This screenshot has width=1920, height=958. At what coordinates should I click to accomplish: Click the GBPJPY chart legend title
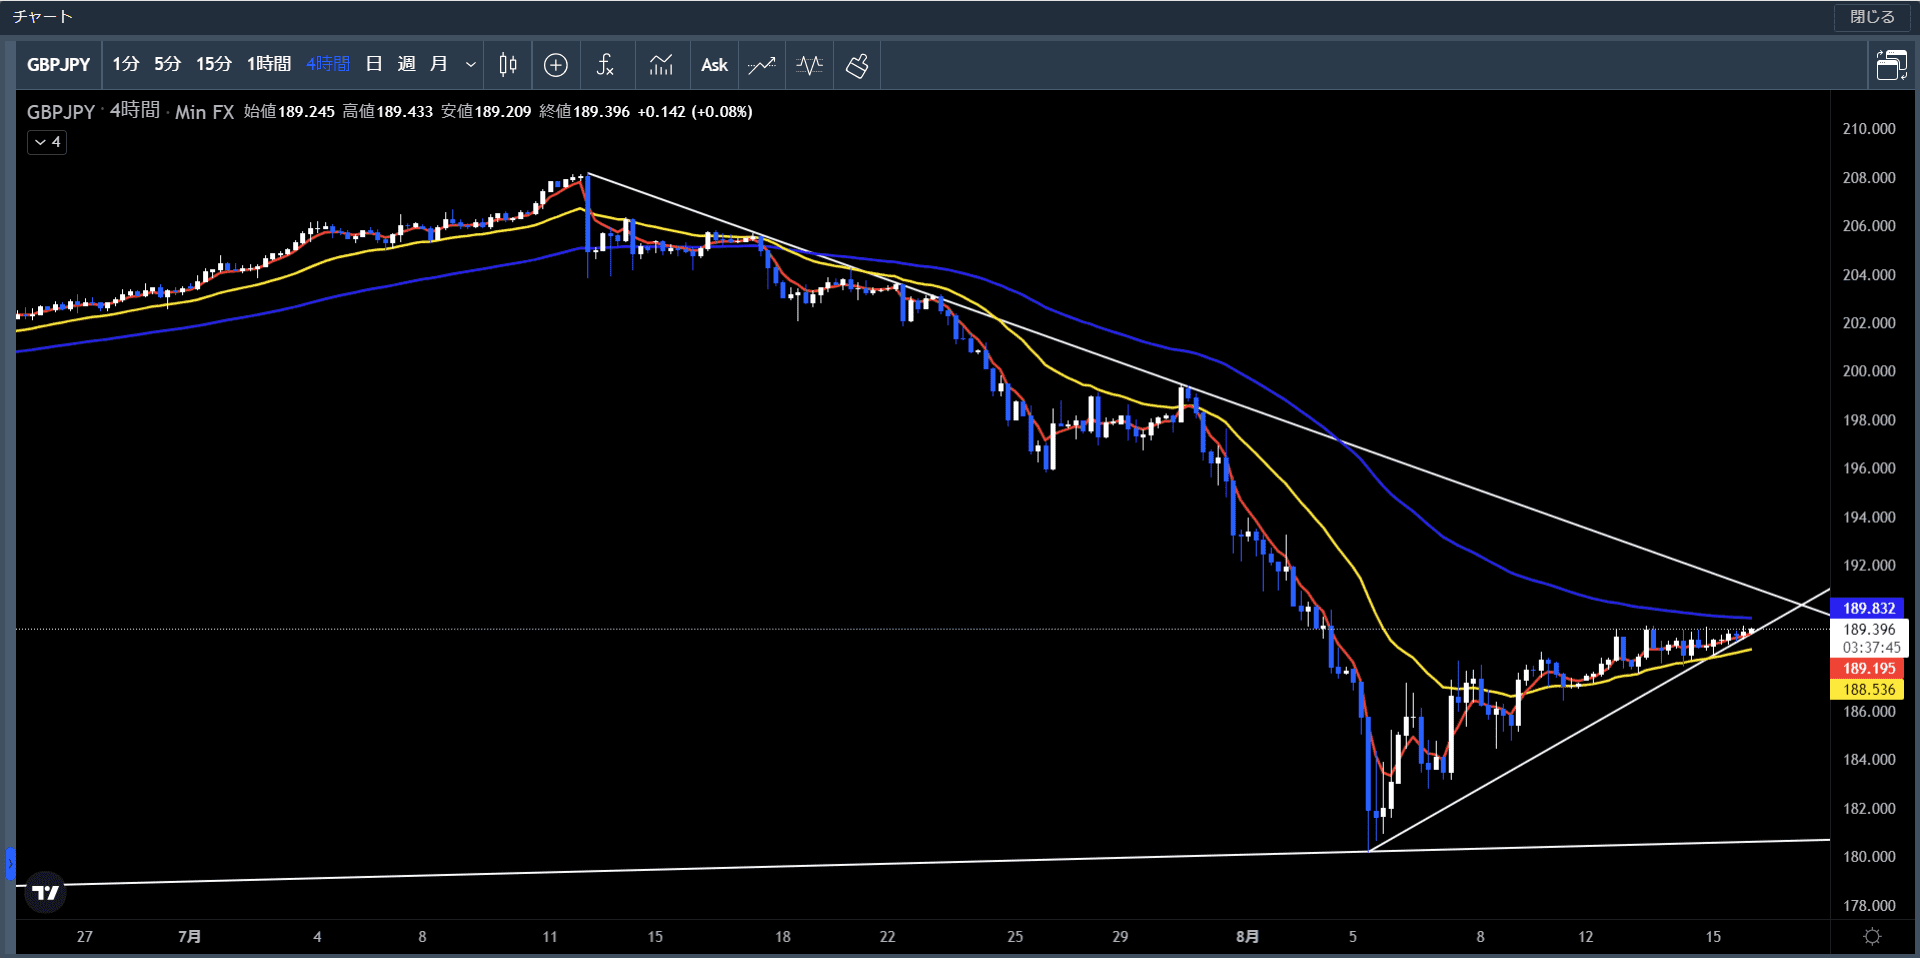[61, 112]
